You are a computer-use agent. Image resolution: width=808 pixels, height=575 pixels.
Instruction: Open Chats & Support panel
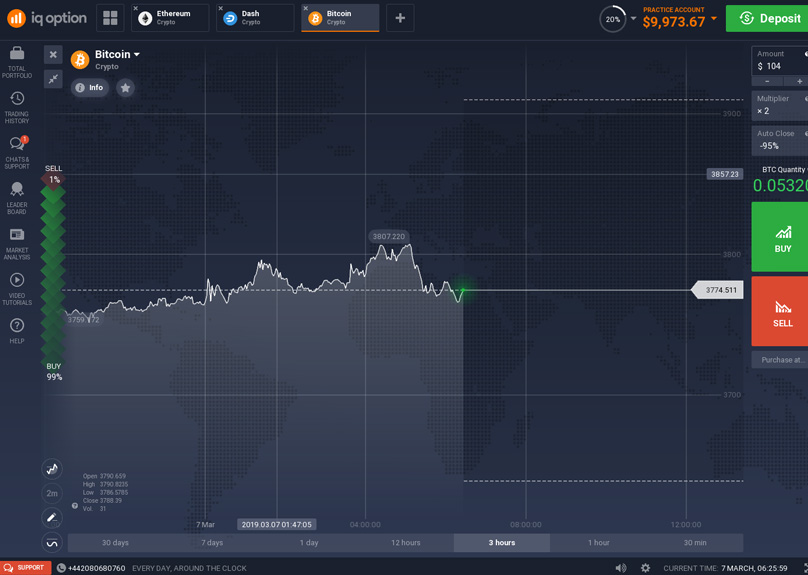pyautogui.click(x=17, y=153)
